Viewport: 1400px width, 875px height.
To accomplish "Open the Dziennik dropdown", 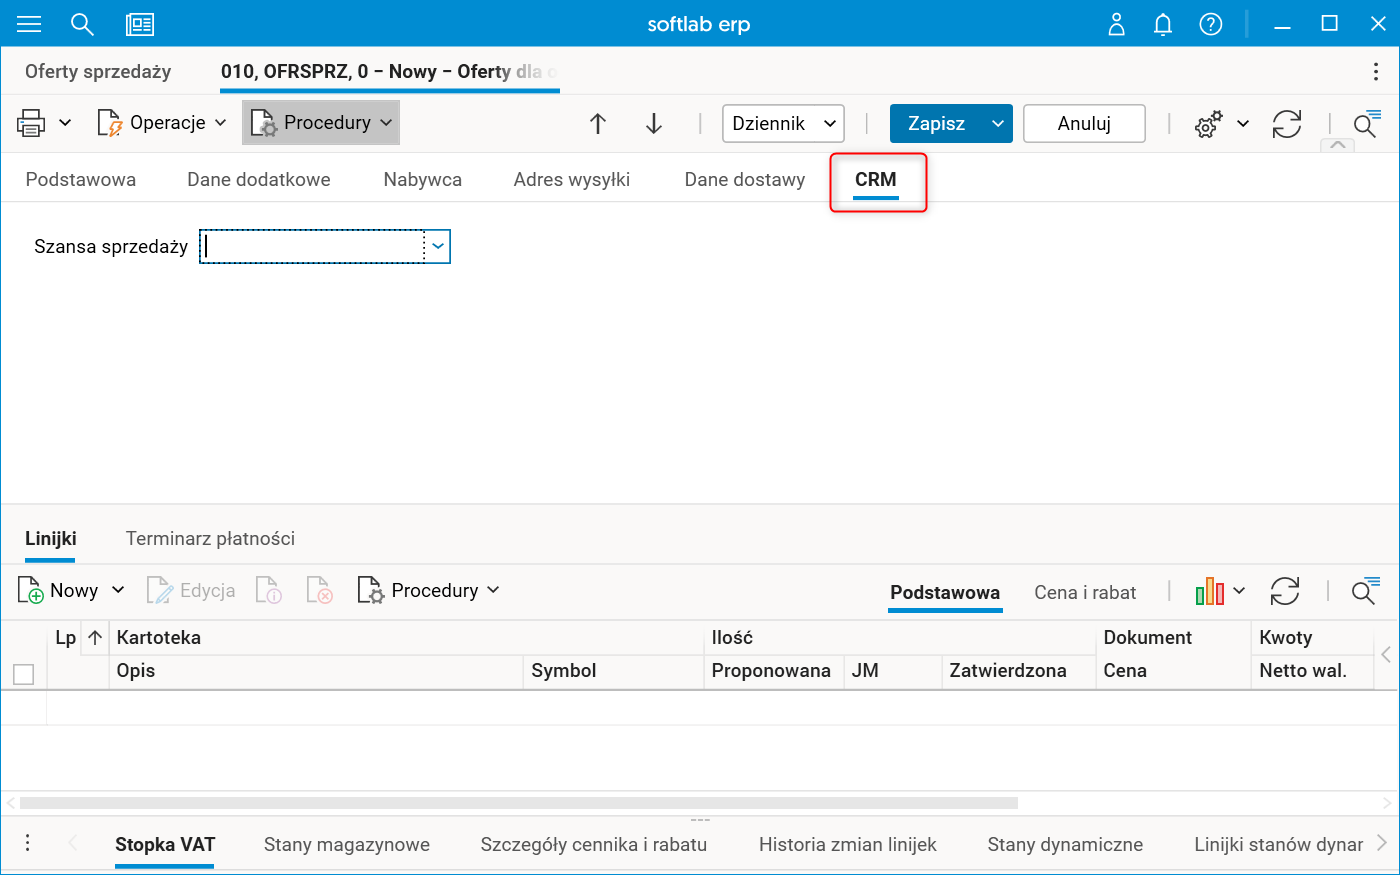I will tap(783, 123).
